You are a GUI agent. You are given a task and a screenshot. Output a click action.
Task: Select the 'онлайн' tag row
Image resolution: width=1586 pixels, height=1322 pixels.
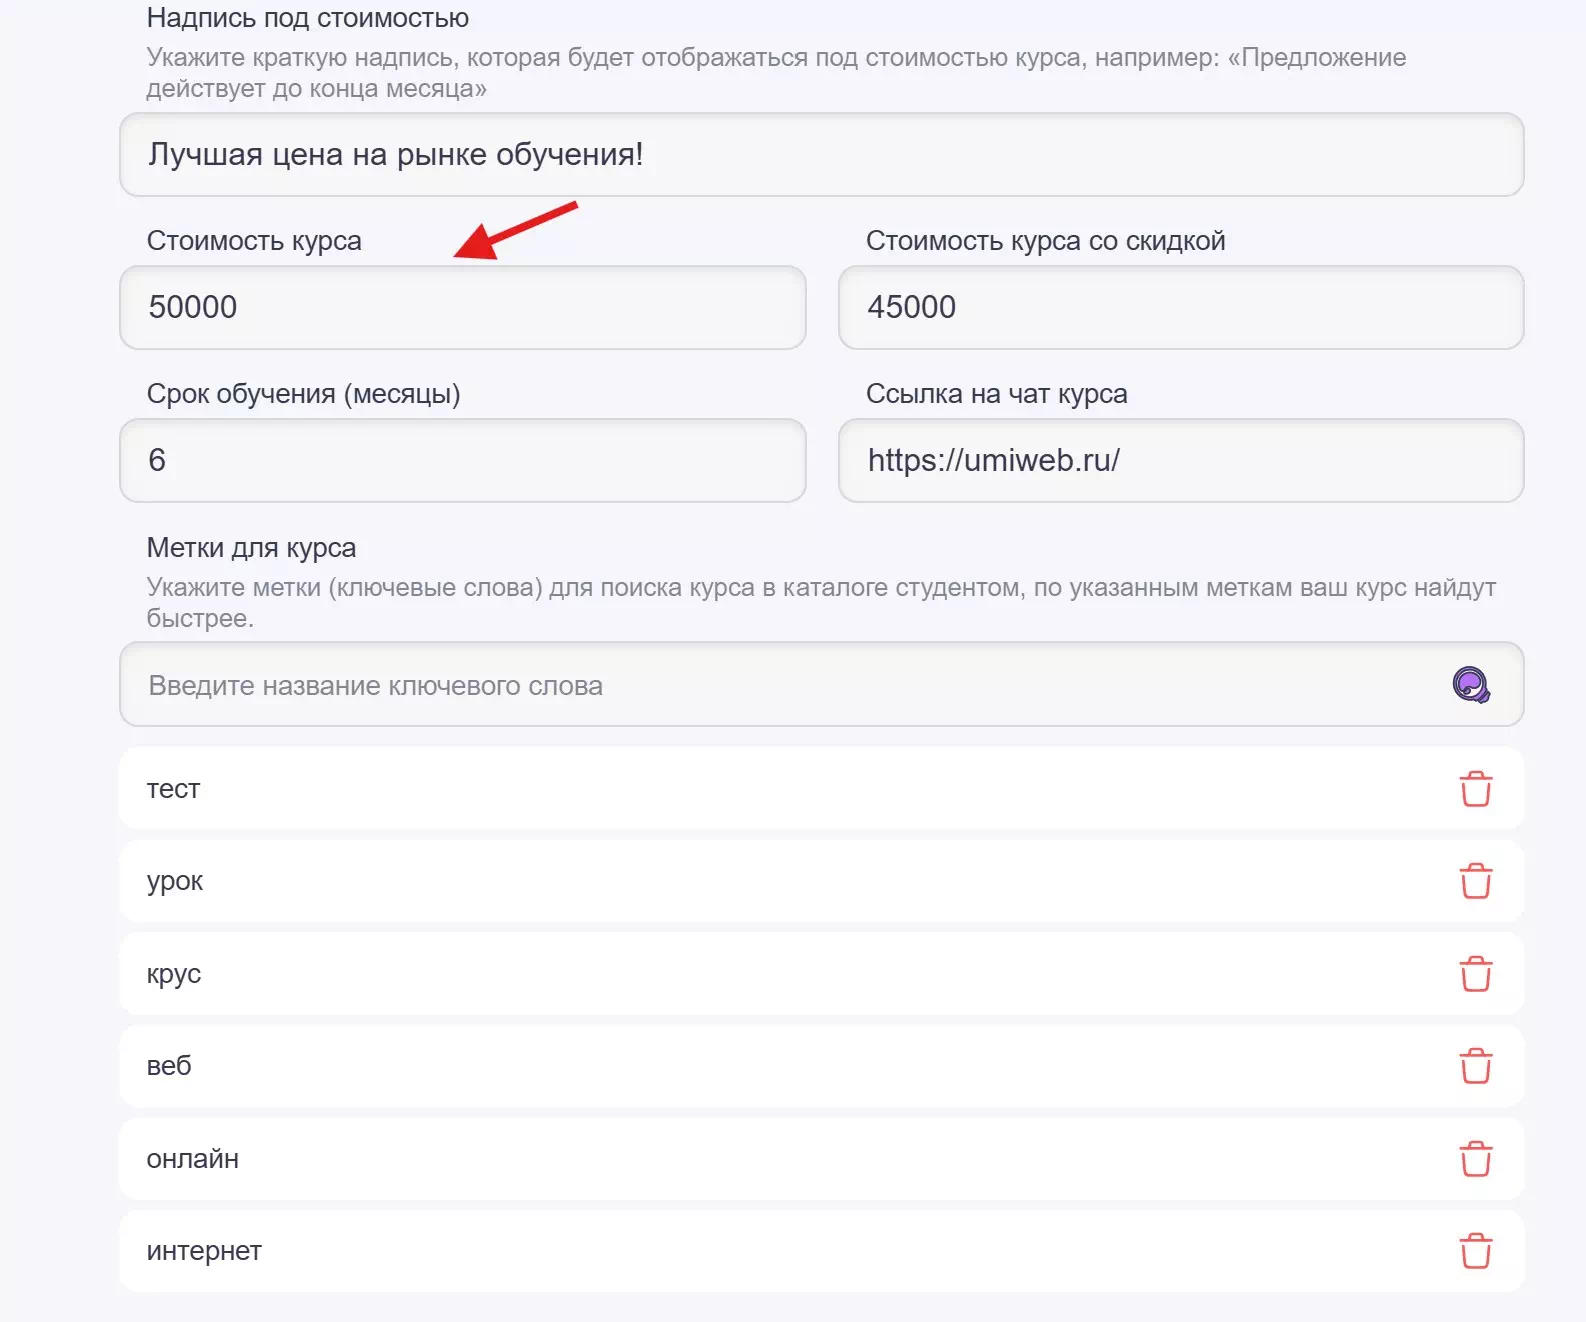(780, 1159)
